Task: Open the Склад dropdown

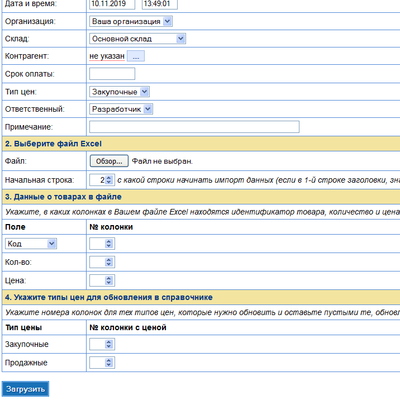Action: (x=137, y=39)
